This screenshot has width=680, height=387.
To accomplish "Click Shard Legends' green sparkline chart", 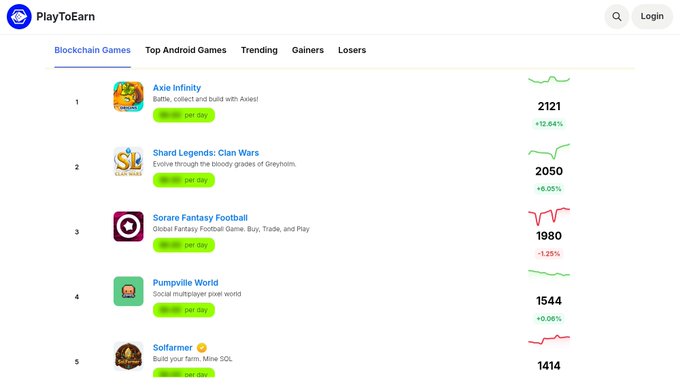I will coord(549,151).
